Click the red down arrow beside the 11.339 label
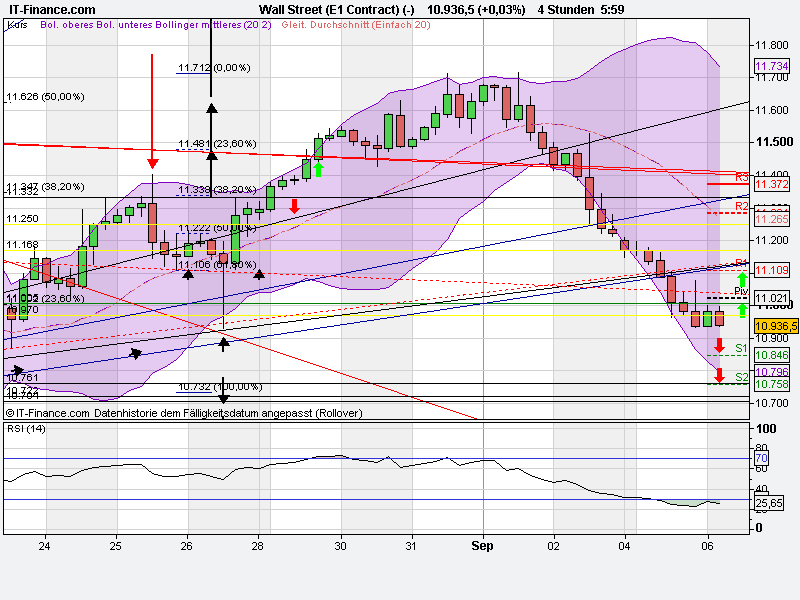The image size is (800, 600). coord(295,205)
